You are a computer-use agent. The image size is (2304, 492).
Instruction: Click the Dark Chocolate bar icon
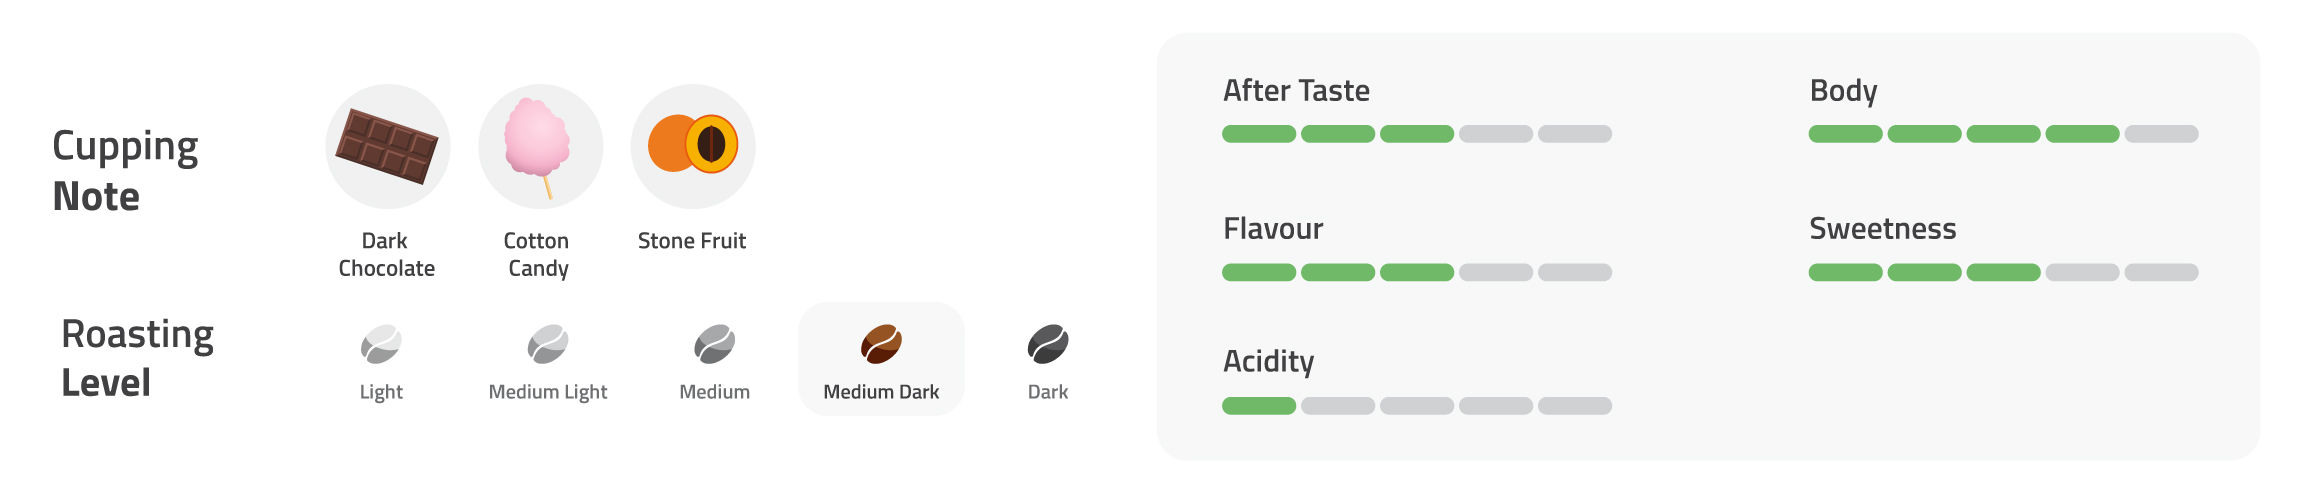tap(387, 146)
